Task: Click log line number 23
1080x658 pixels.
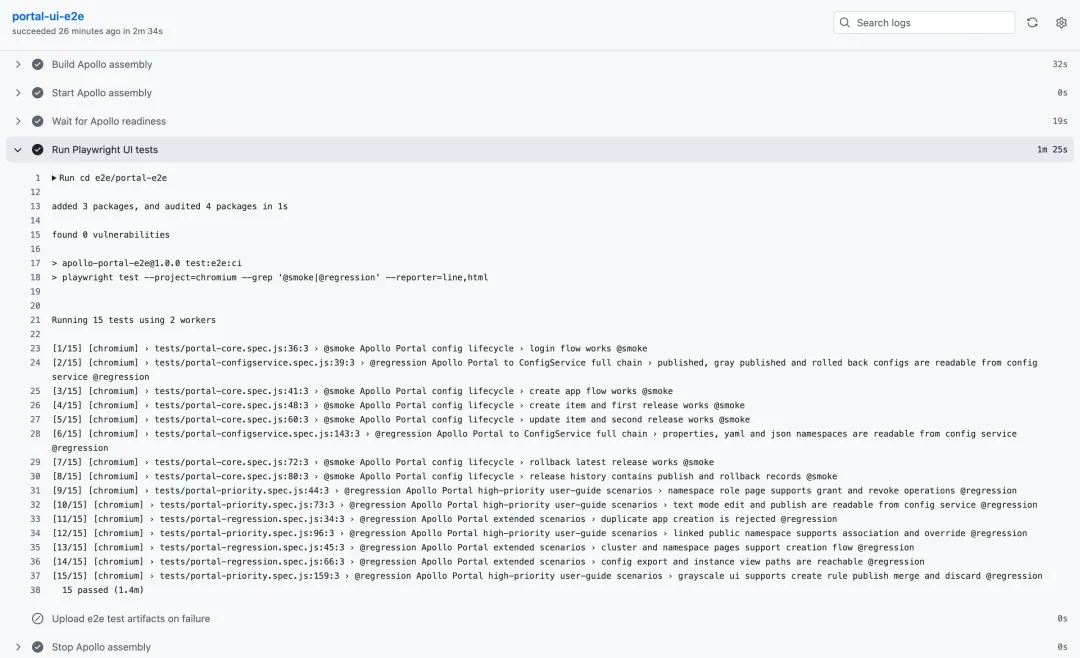Action: point(35,349)
